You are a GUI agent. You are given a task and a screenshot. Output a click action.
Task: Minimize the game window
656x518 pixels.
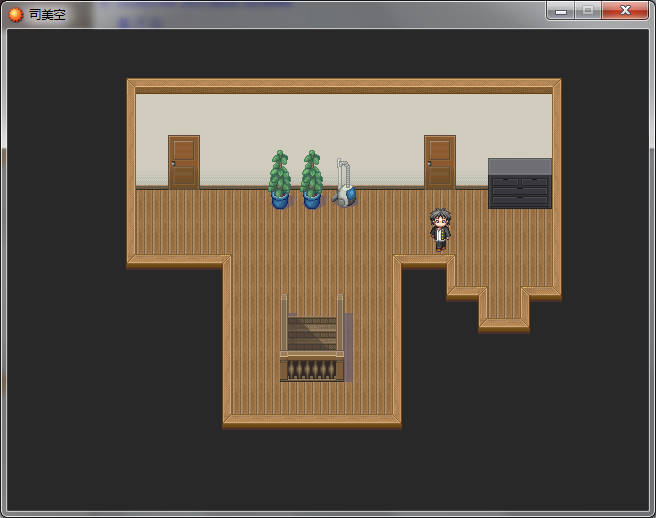point(561,11)
